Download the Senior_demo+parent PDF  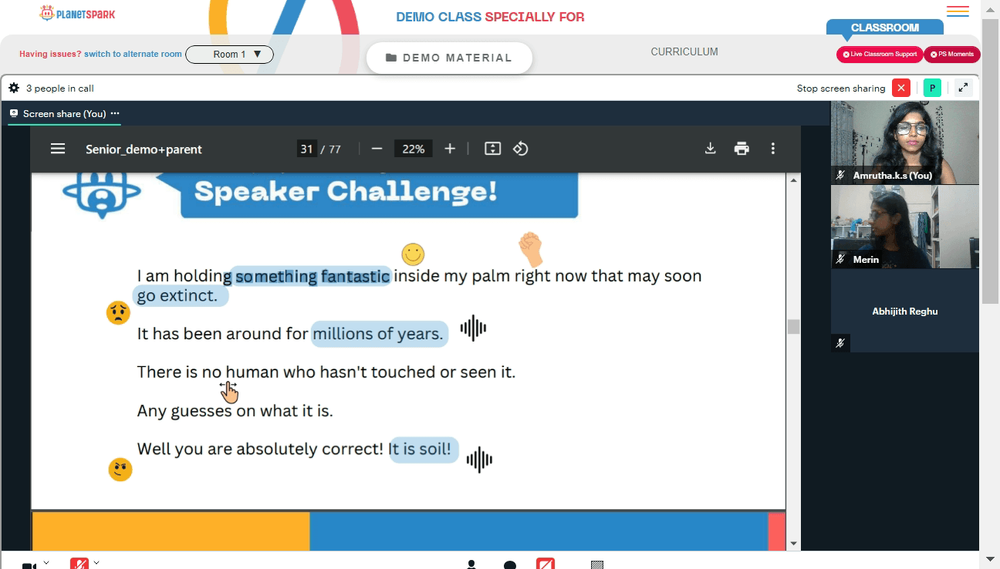[x=710, y=149]
